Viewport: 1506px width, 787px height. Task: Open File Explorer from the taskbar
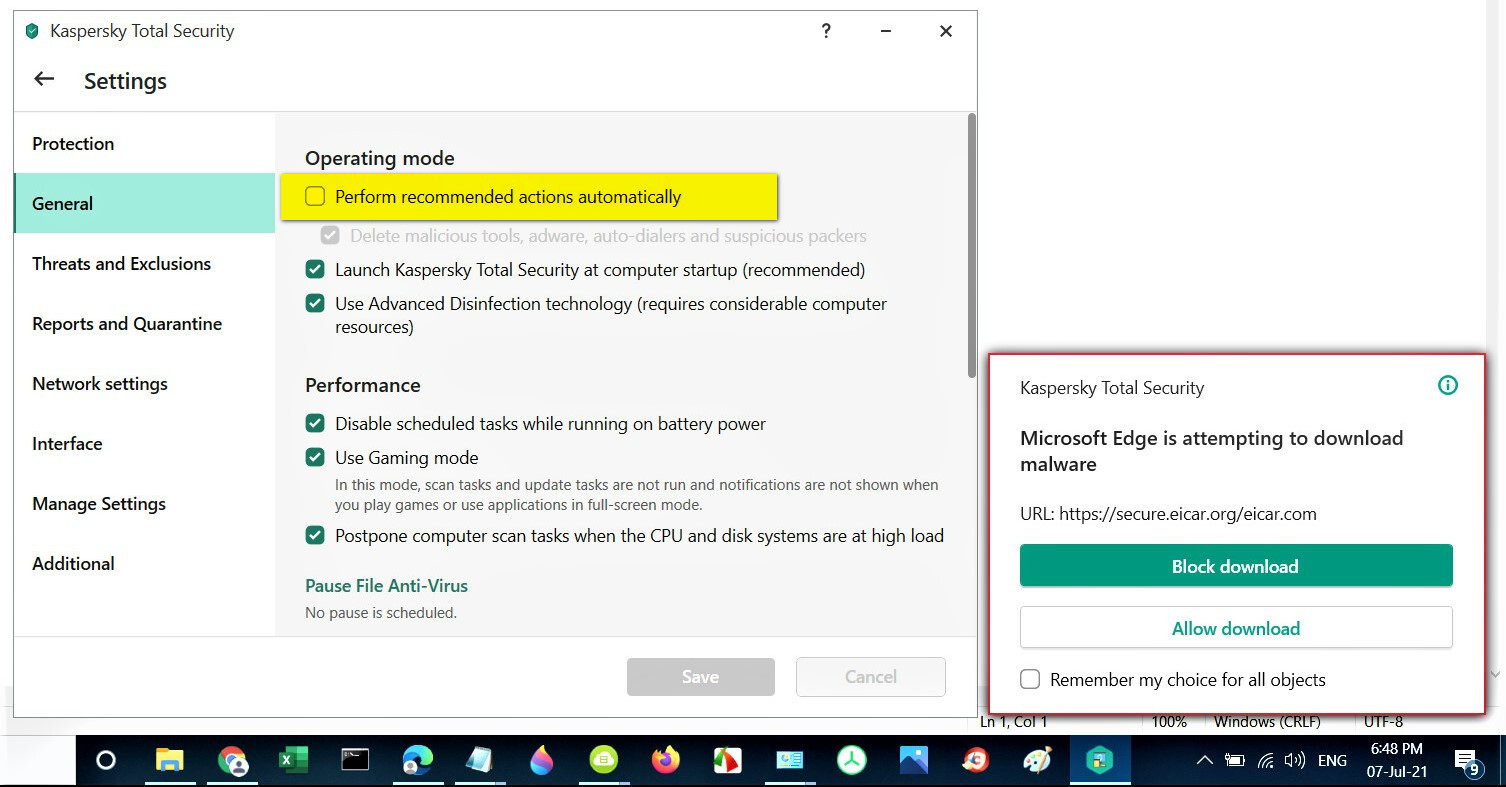pos(170,761)
